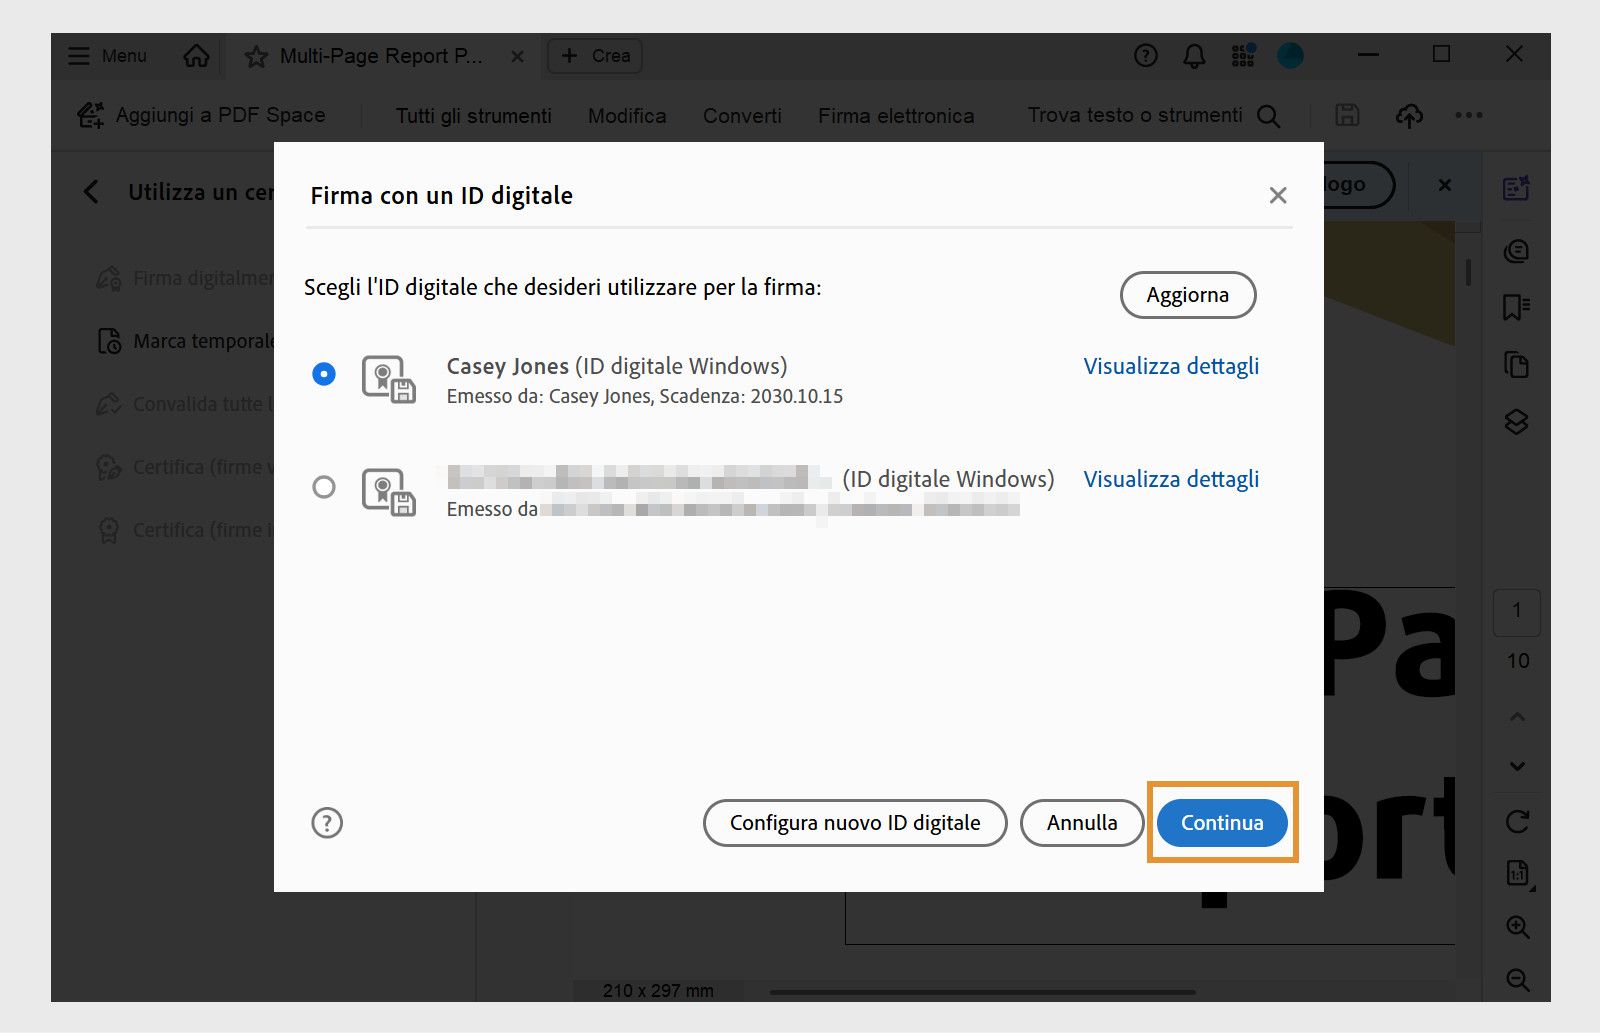Open Visualizza dettagli for Casey Jones
Image resolution: width=1600 pixels, height=1033 pixels.
[1170, 366]
